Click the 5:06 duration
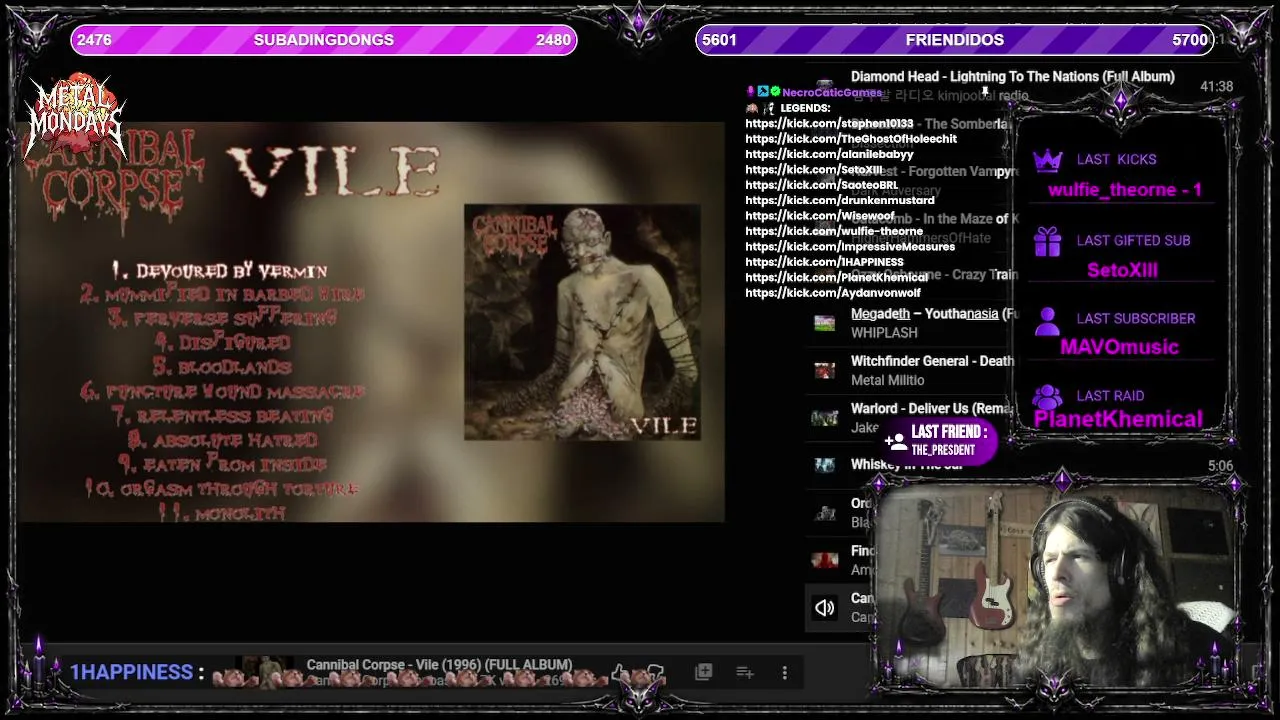The height and width of the screenshot is (720, 1280). click(x=1220, y=466)
